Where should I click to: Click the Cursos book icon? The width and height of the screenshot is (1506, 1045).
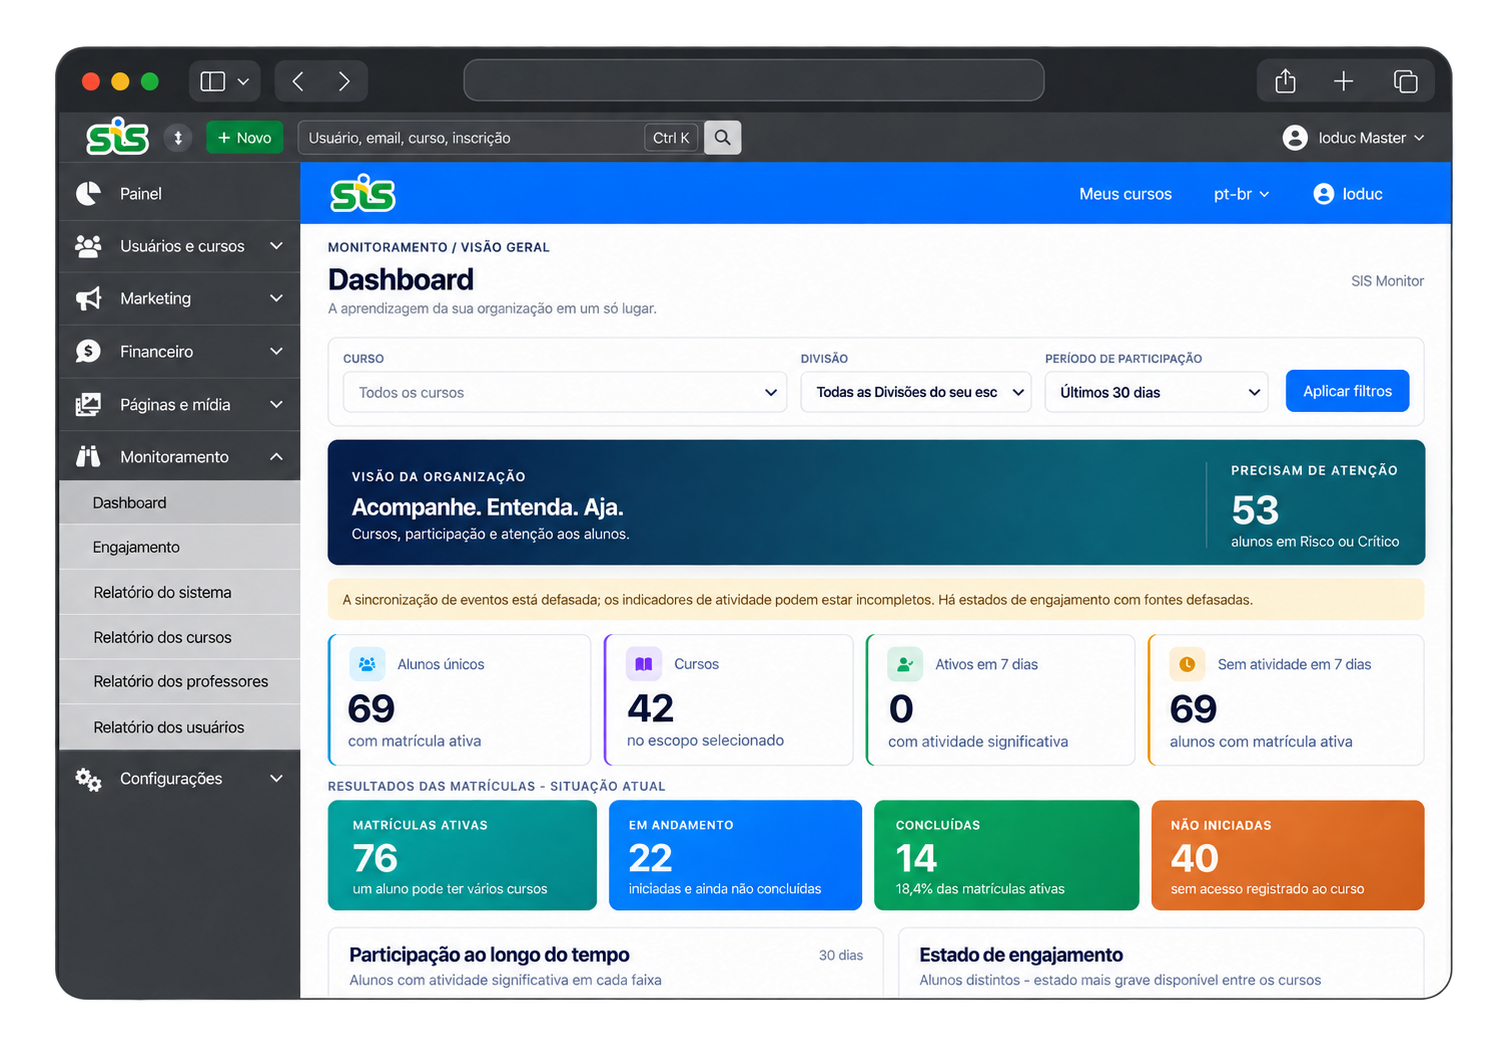644,664
